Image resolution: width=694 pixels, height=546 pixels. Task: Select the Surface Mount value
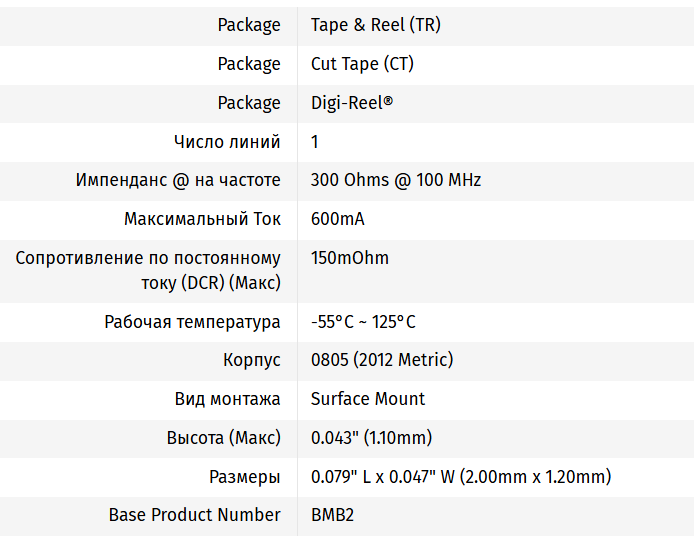click(x=368, y=399)
